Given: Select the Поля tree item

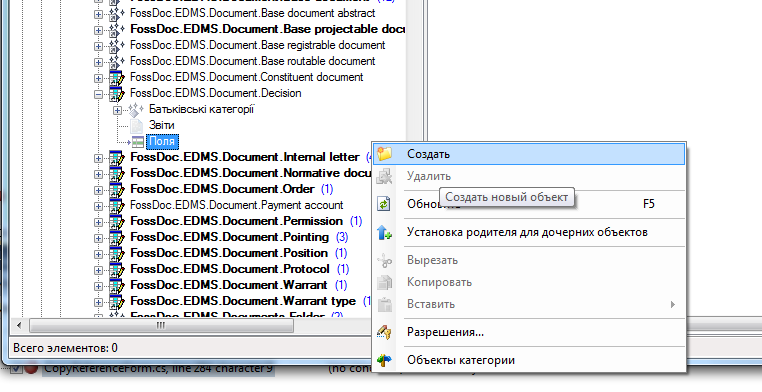Looking at the screenshot, I should click(x=162, y=141).
